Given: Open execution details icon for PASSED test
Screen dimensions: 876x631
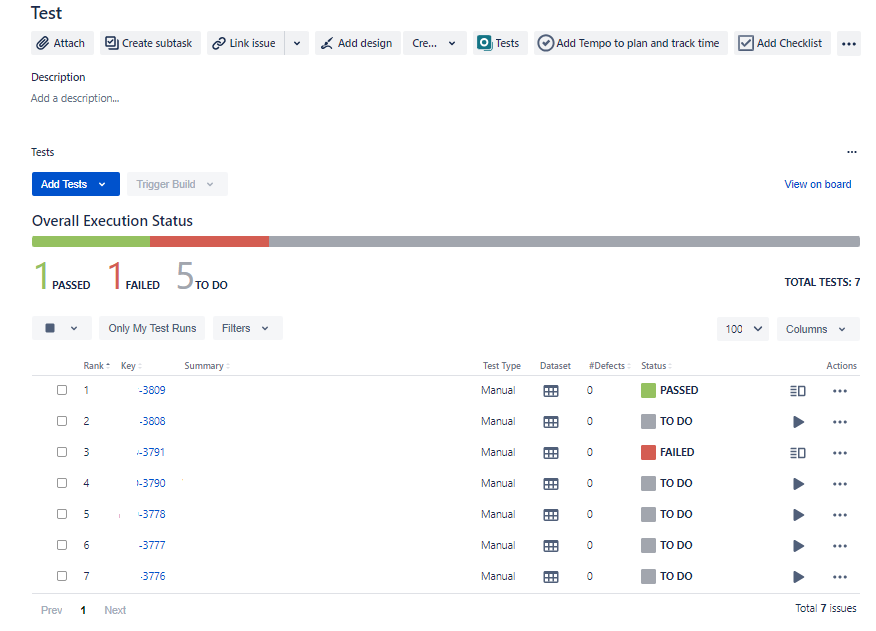Looking at the screenshot, I should 797,391.
